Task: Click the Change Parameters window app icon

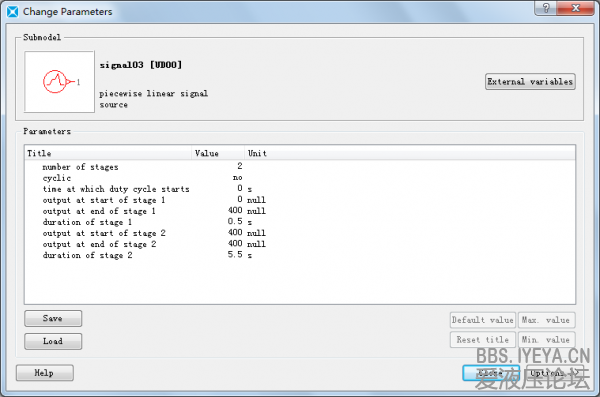Action: pyautogui.click(x=13, y=12)
